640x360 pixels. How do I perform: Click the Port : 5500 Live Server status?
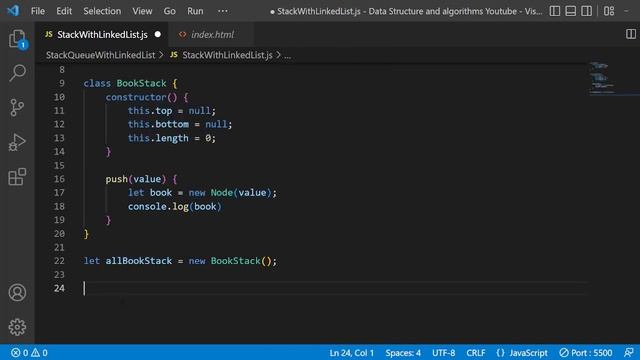pos(586,353)
